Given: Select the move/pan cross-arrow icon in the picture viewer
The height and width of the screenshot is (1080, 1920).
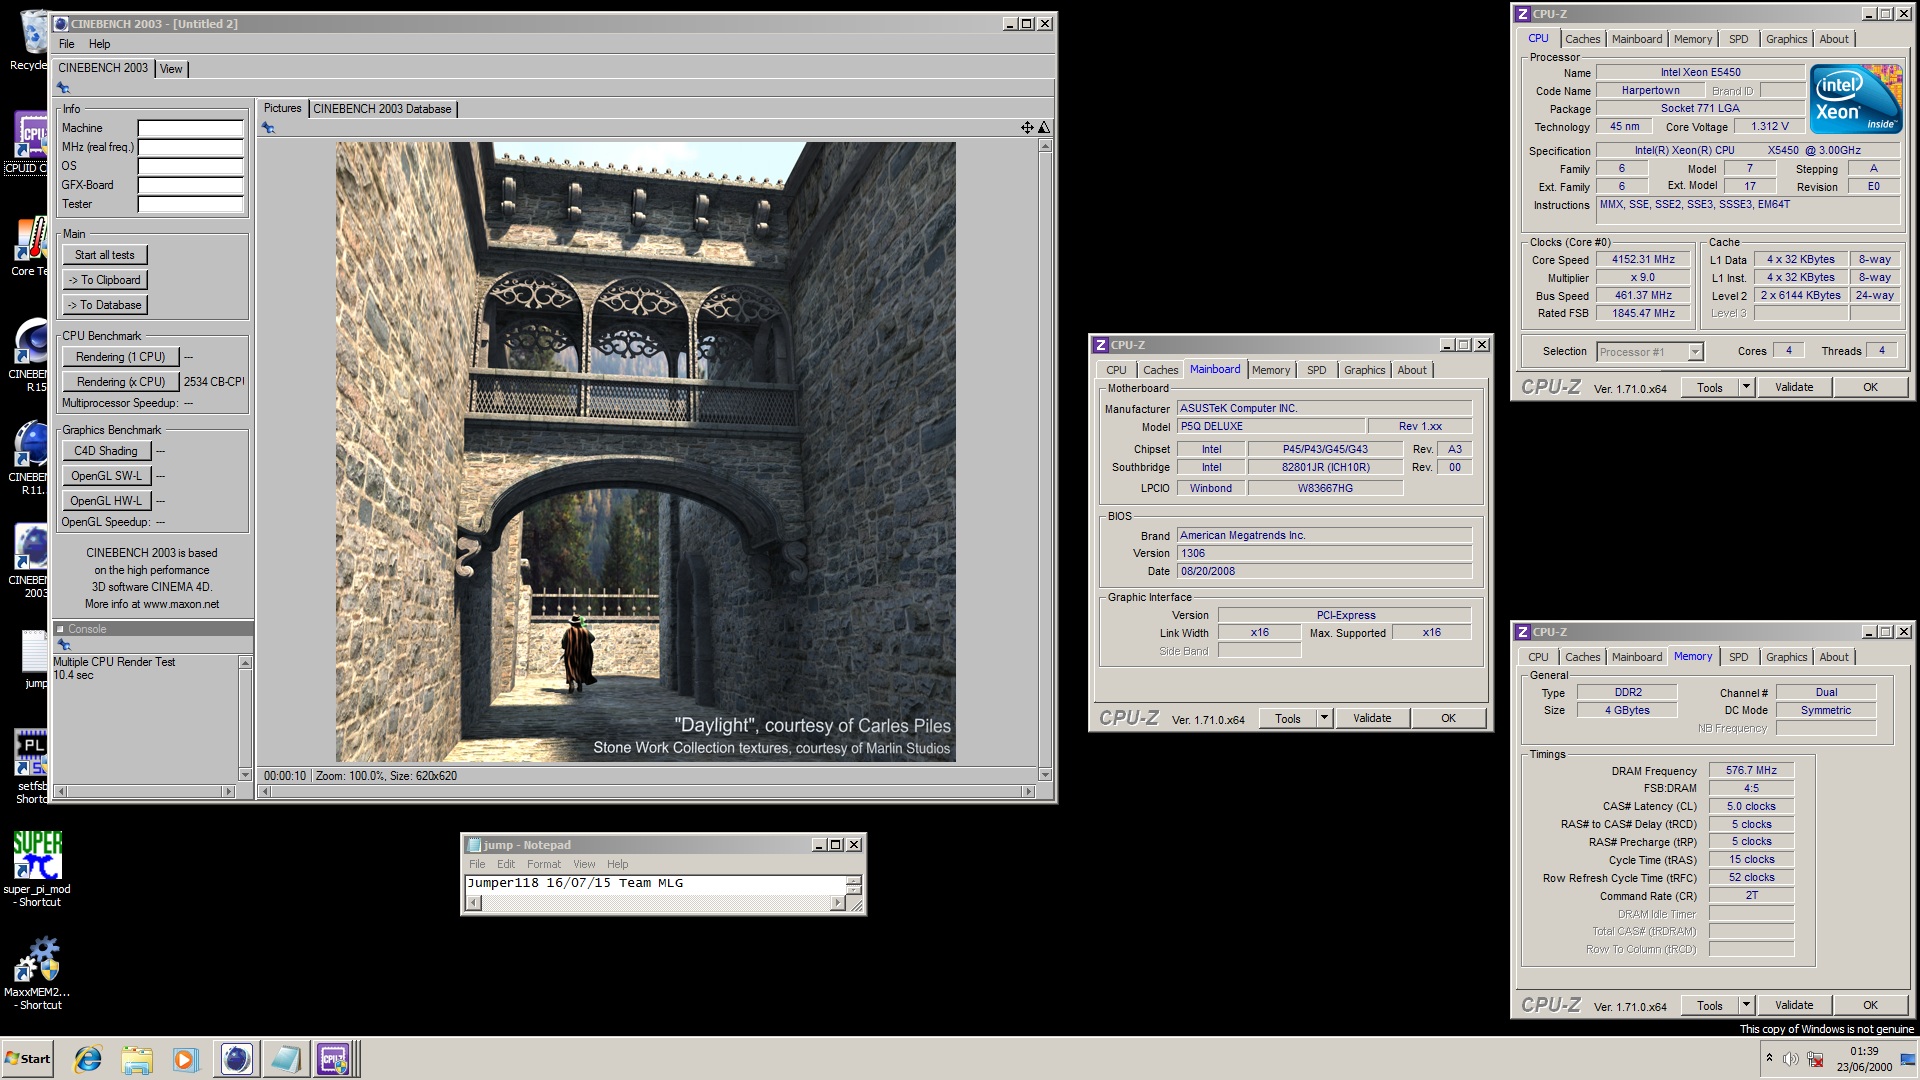Looking at the screenshot, I should click(x=1027, y=127).
